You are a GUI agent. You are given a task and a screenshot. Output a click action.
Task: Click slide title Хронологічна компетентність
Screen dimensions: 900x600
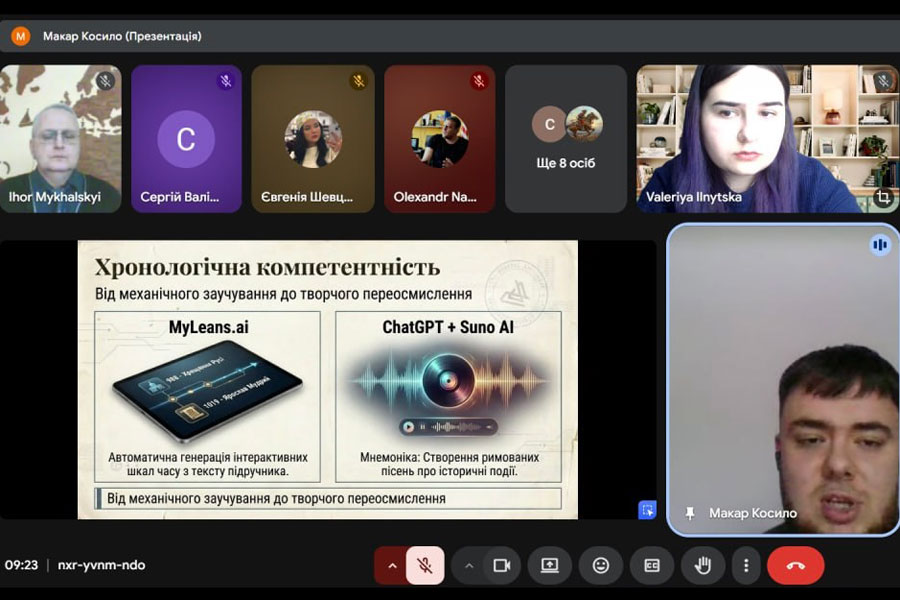coord(267,268)
